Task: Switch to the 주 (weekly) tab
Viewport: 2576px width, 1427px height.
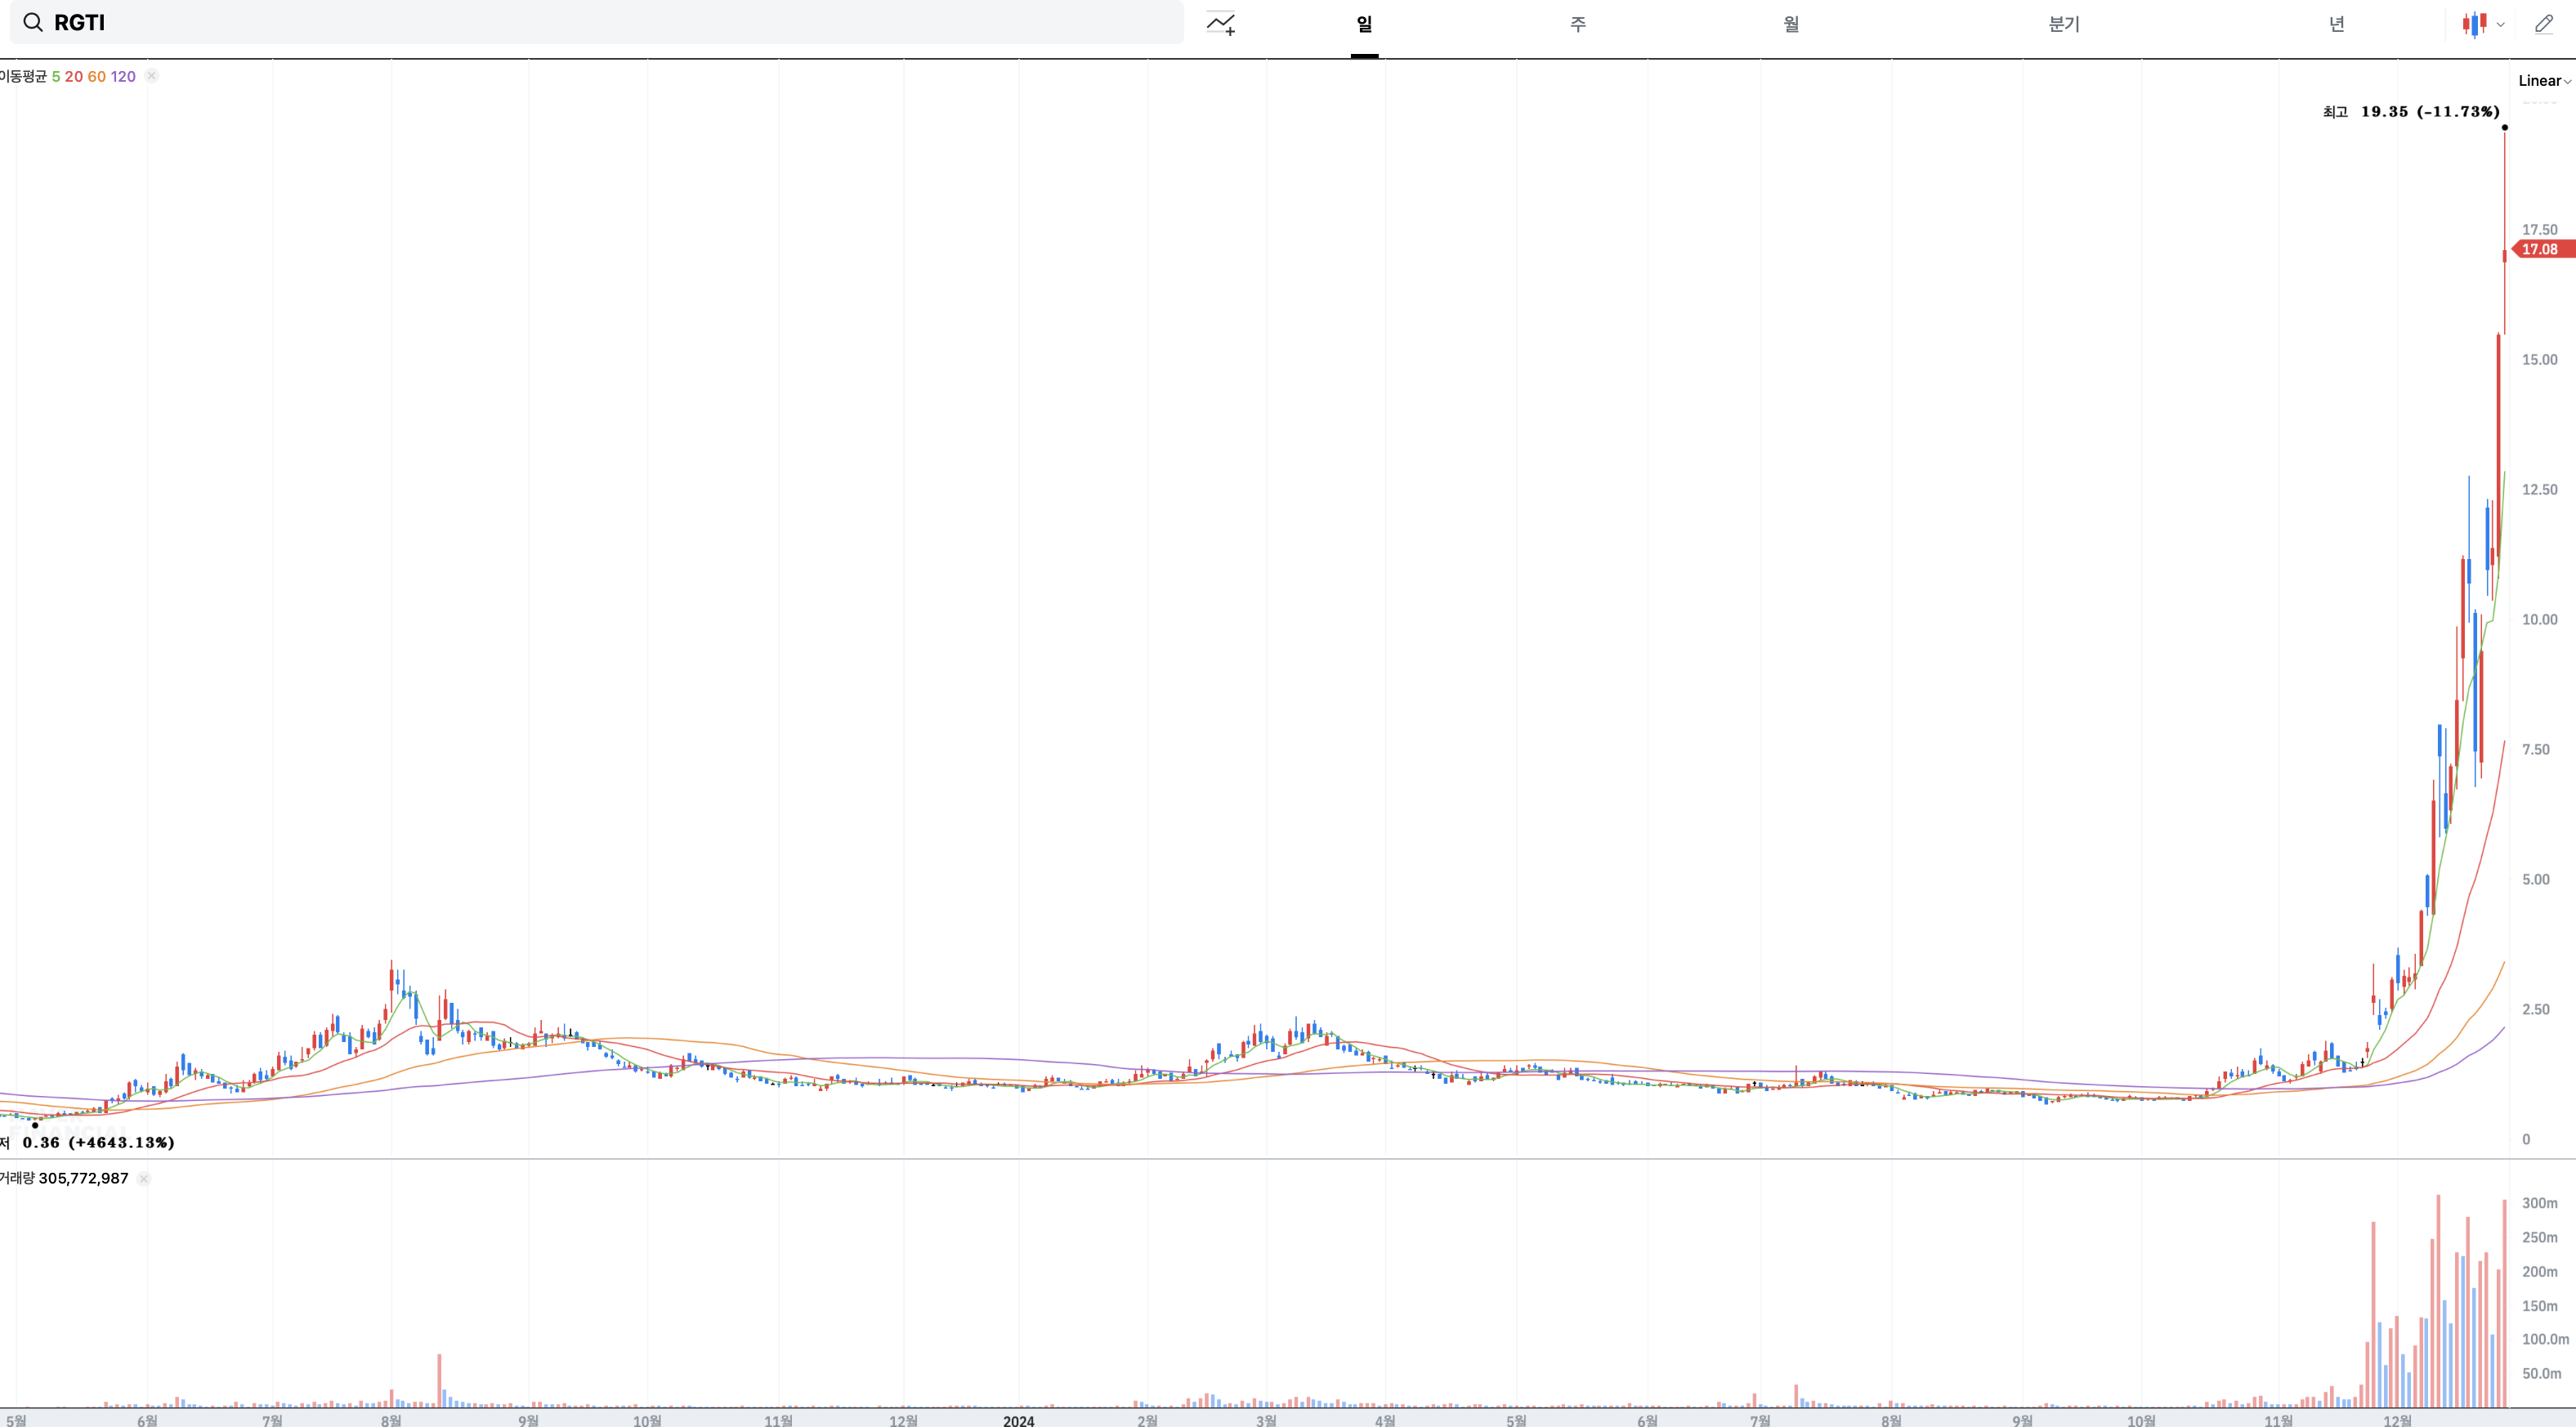Action: 1577,24
